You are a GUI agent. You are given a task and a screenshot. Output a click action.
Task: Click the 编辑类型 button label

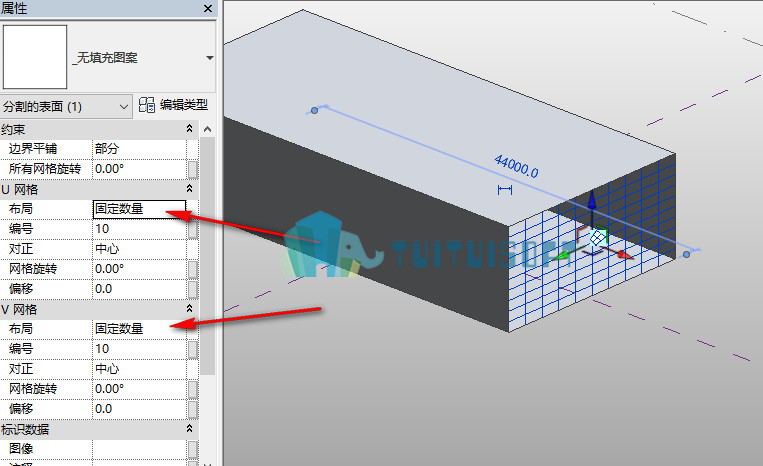click(183, 105)
